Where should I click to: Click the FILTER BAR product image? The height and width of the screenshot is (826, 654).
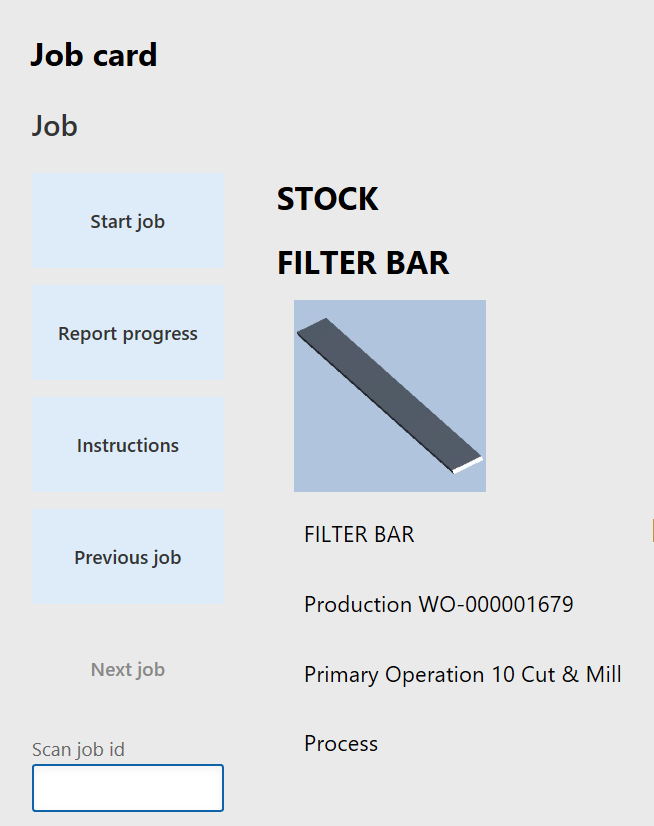point(389,395)
